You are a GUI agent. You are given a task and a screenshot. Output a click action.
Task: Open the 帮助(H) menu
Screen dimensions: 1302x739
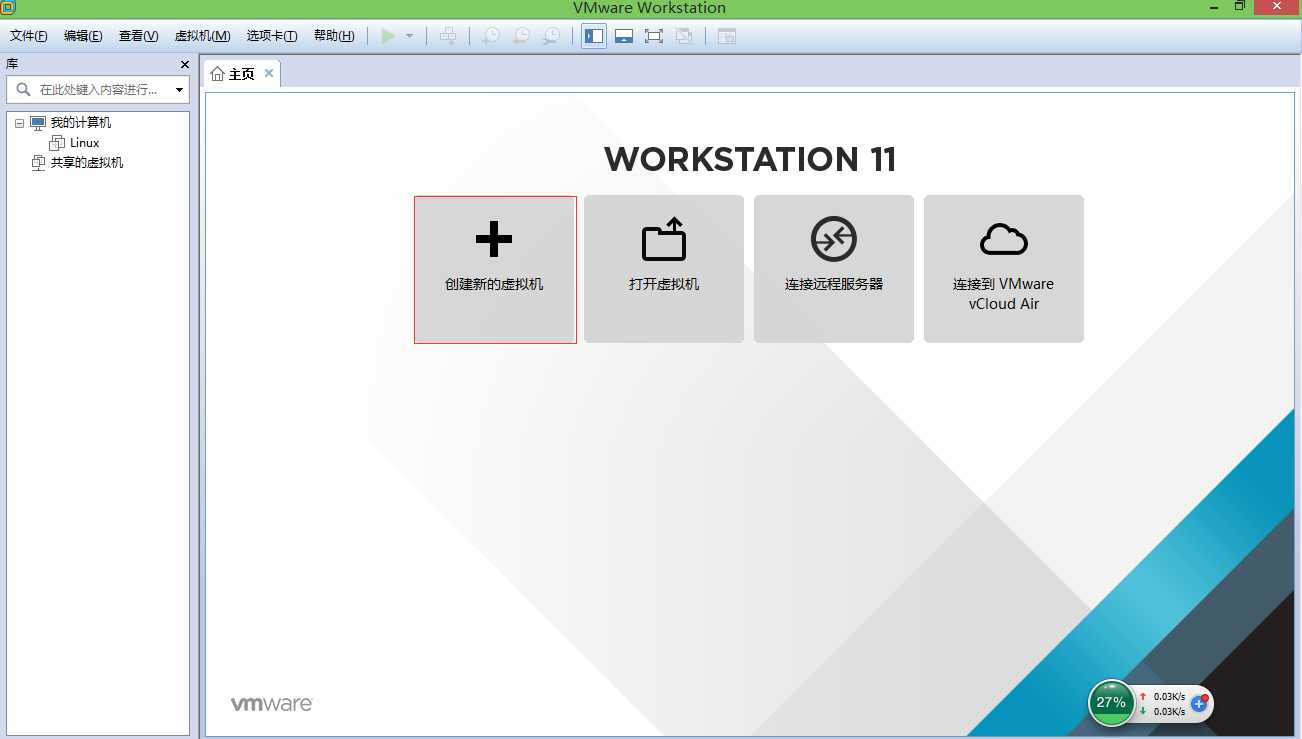tap(334, 36)
